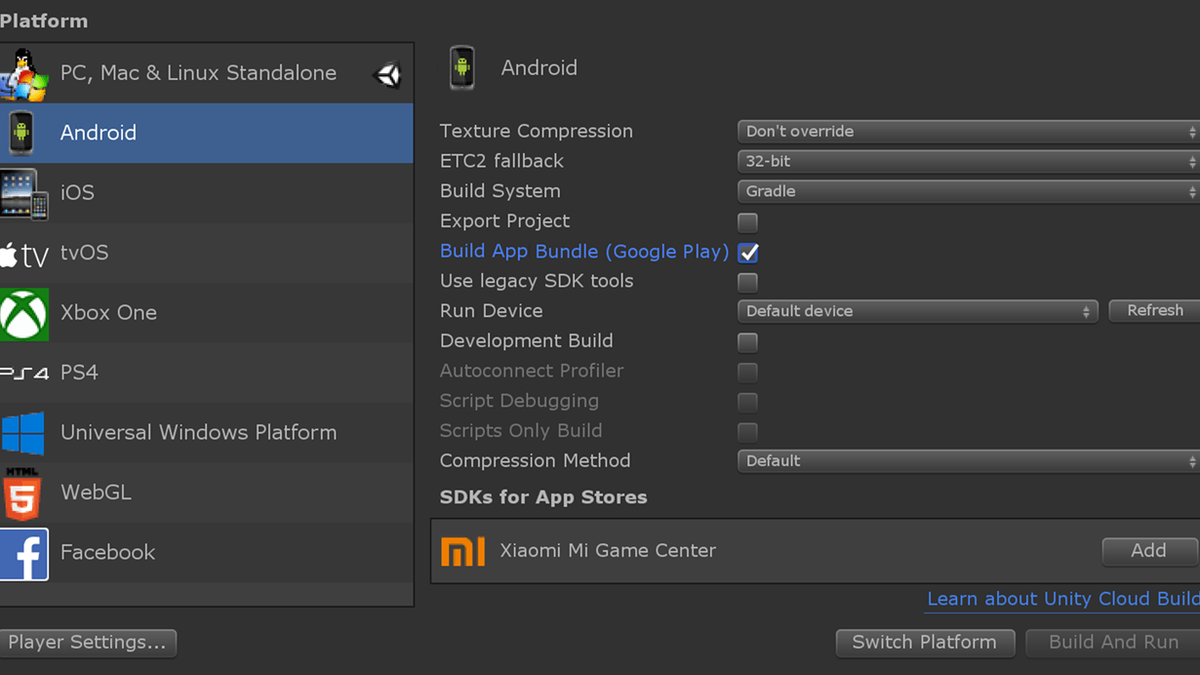This screenshot has width=1200, height=675.
Task: Open the Learn about Unity Cloud Build link
Action: (1062, 599)
